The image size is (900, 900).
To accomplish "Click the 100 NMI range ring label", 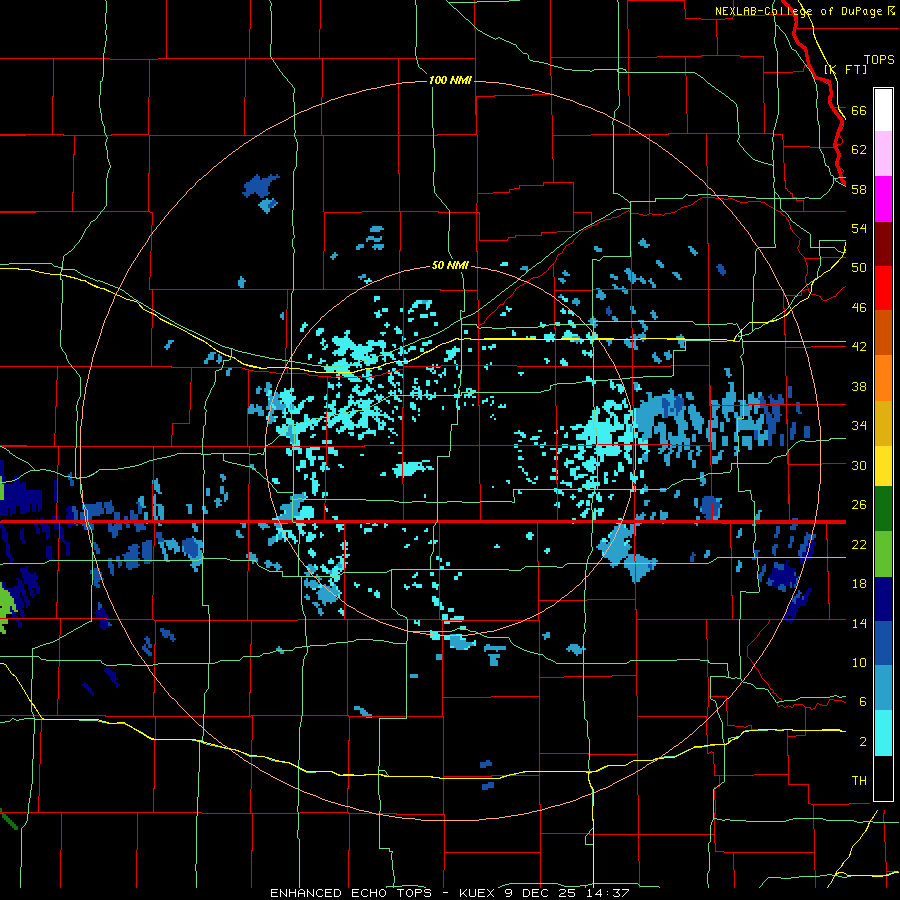I will click(450, 80).
